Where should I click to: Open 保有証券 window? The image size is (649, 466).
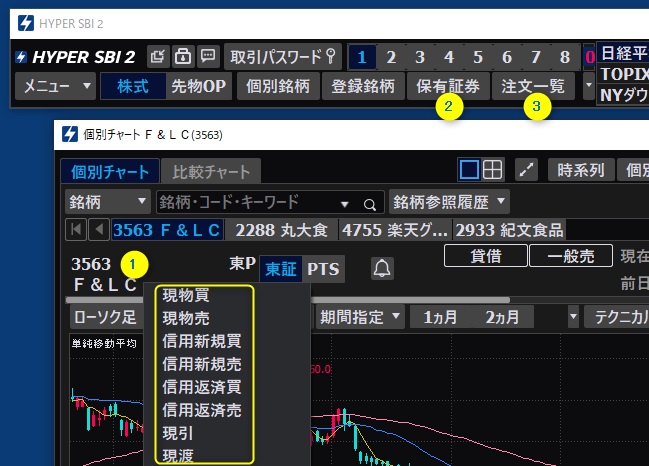[448, 86]
